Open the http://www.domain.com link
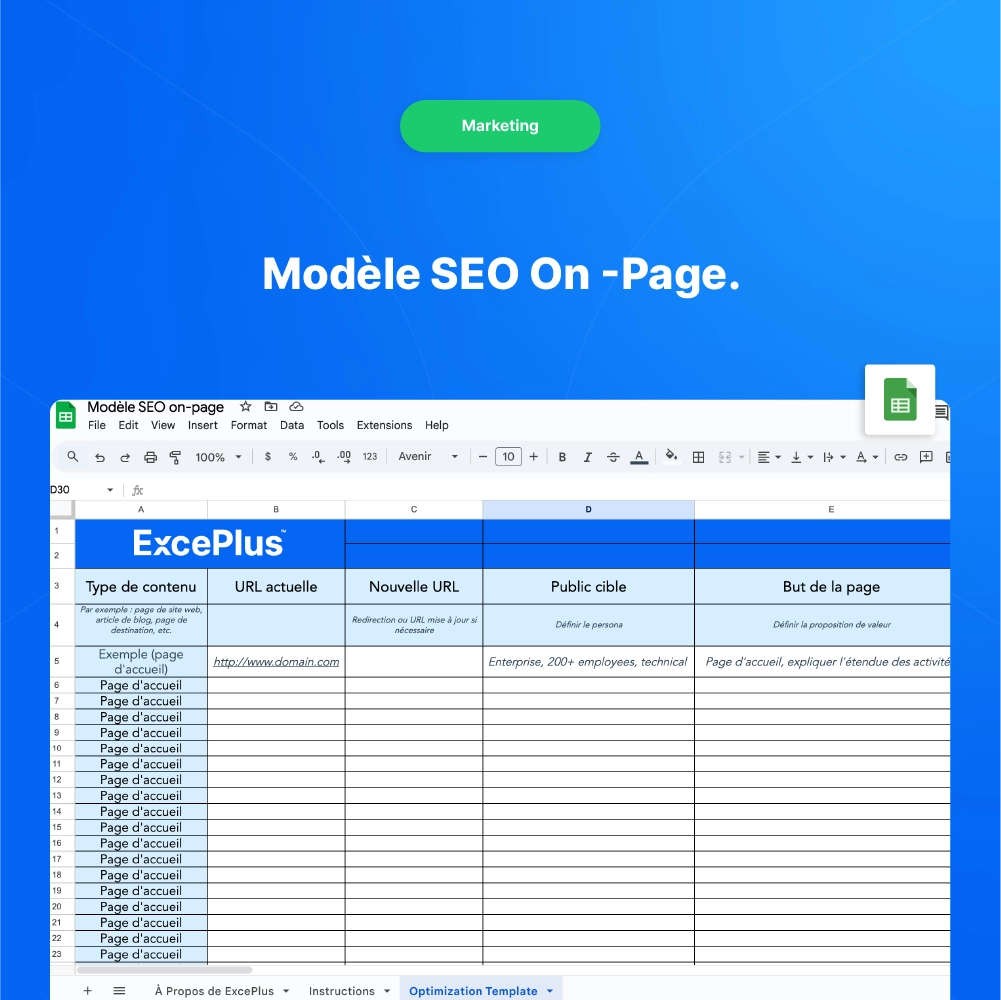This screenshot has width=1001, height=1000. [276, 662]
